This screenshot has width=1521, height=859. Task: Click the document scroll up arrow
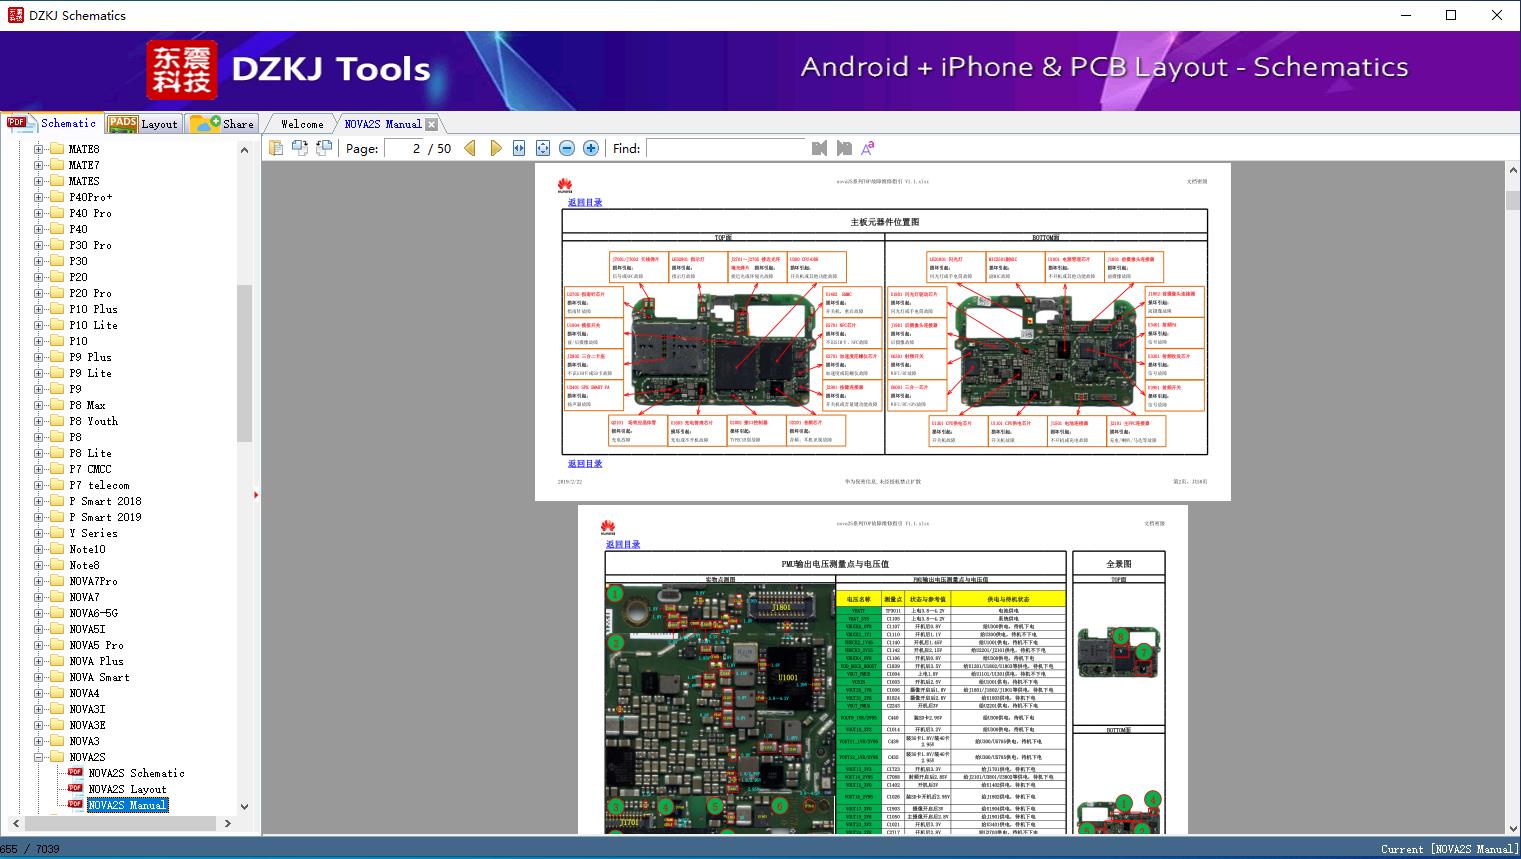click(x=1512, y=172)
